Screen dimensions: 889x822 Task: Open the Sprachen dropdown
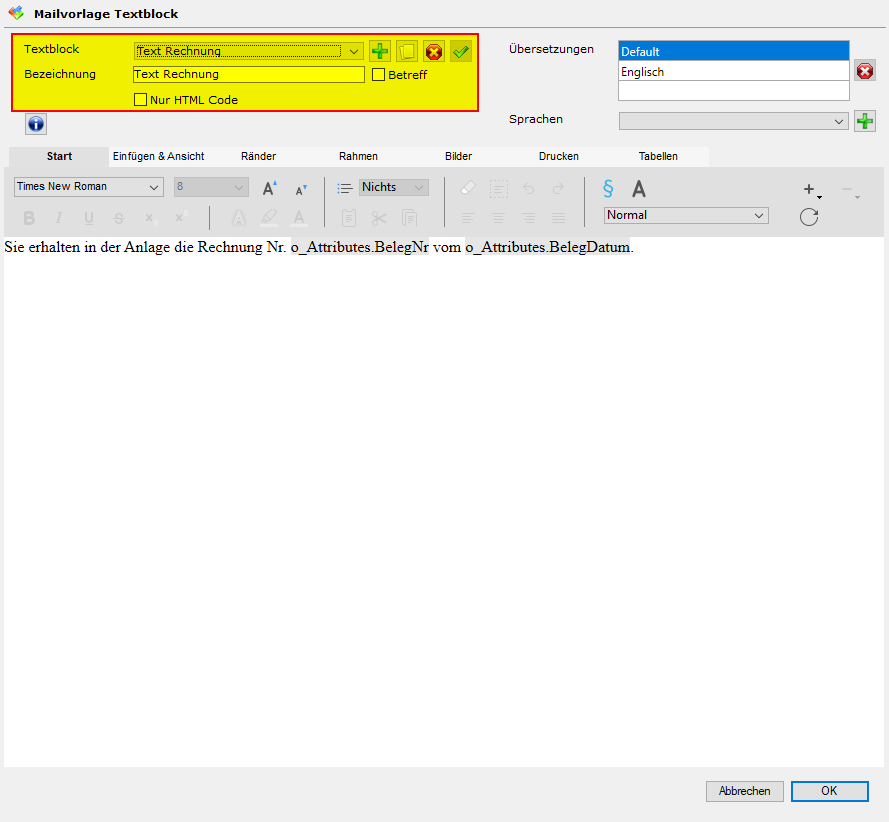click(839, 121)
